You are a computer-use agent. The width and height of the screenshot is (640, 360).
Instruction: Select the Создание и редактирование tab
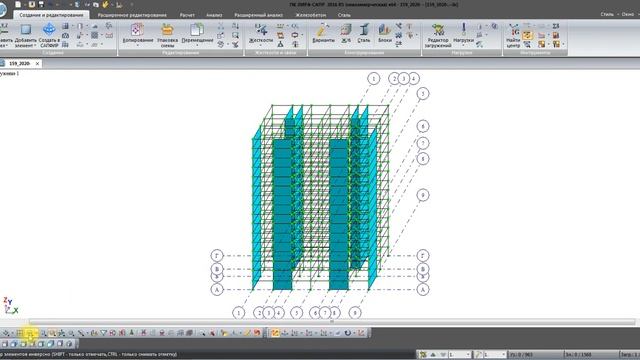51,15
